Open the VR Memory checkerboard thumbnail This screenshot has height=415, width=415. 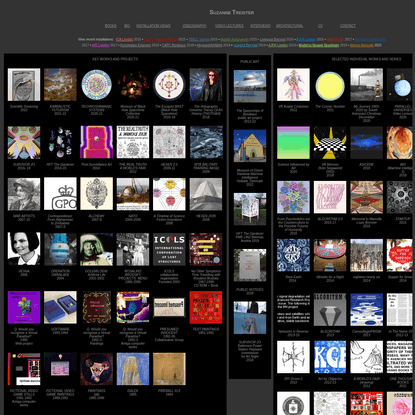330,142
